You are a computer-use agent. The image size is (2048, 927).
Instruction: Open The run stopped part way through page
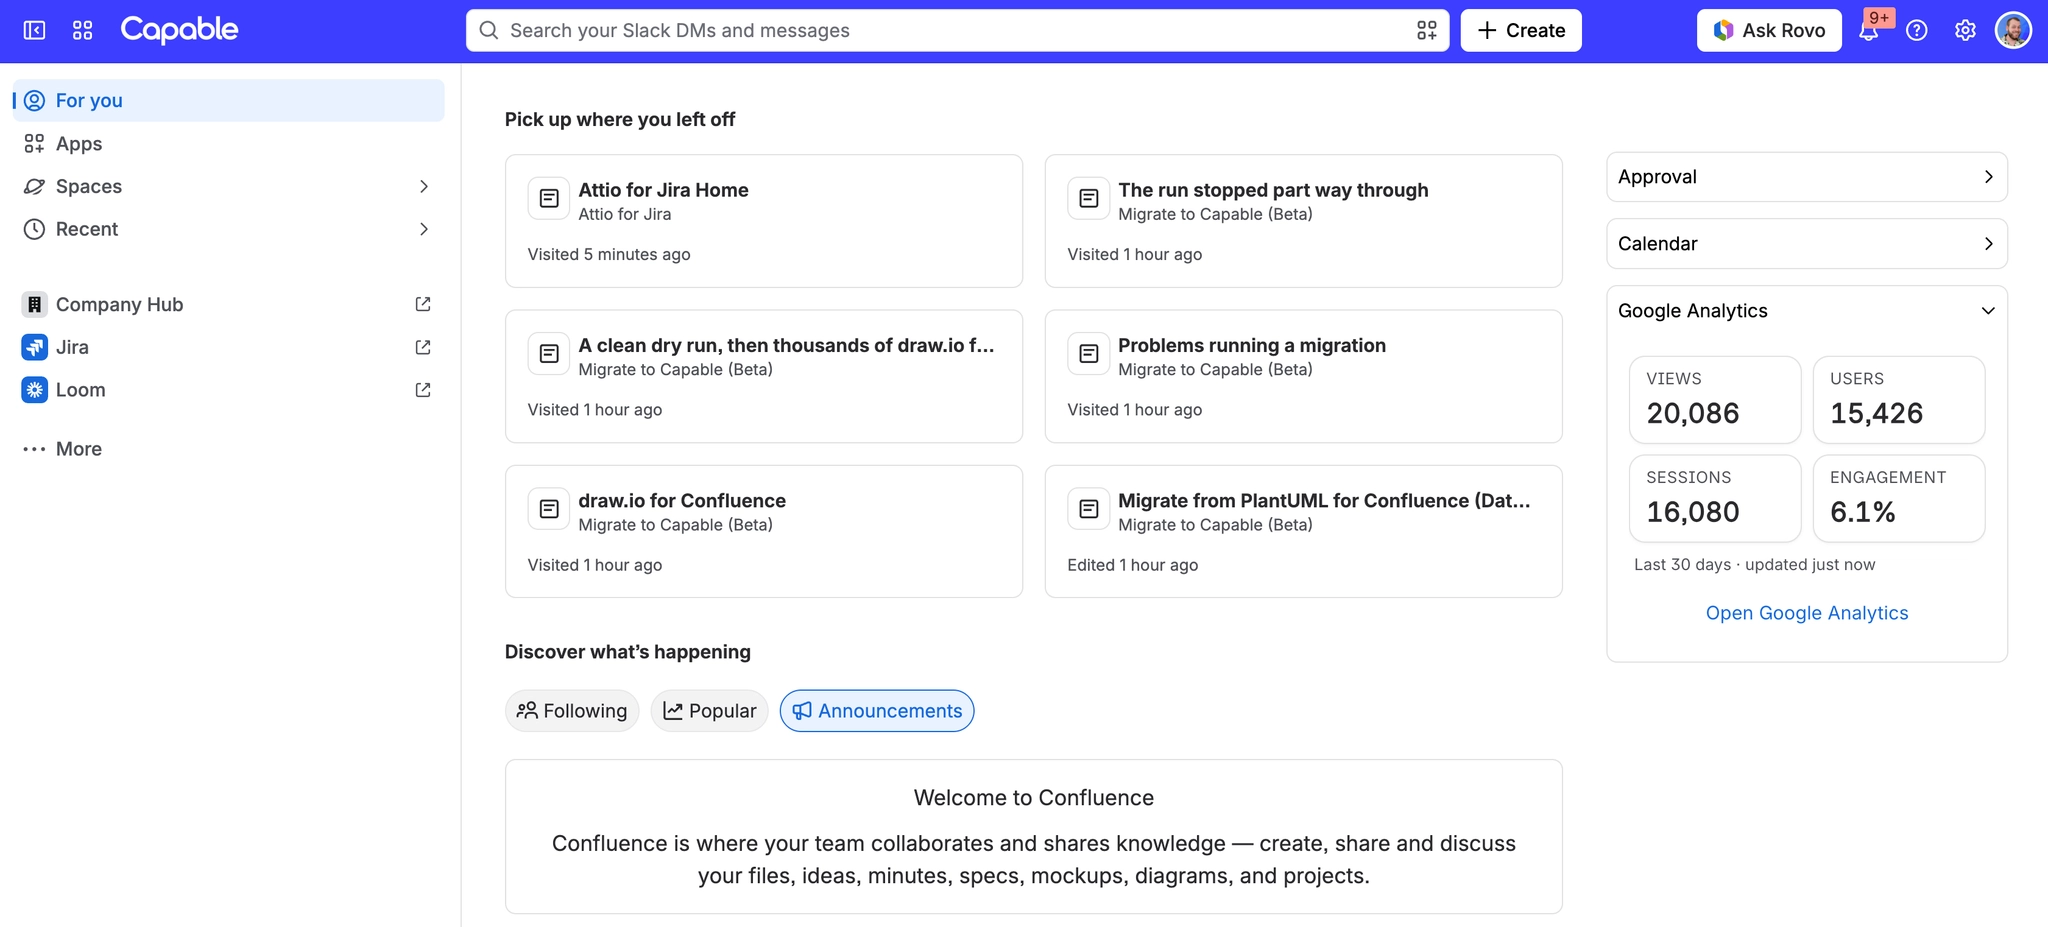coord(1304,221)
